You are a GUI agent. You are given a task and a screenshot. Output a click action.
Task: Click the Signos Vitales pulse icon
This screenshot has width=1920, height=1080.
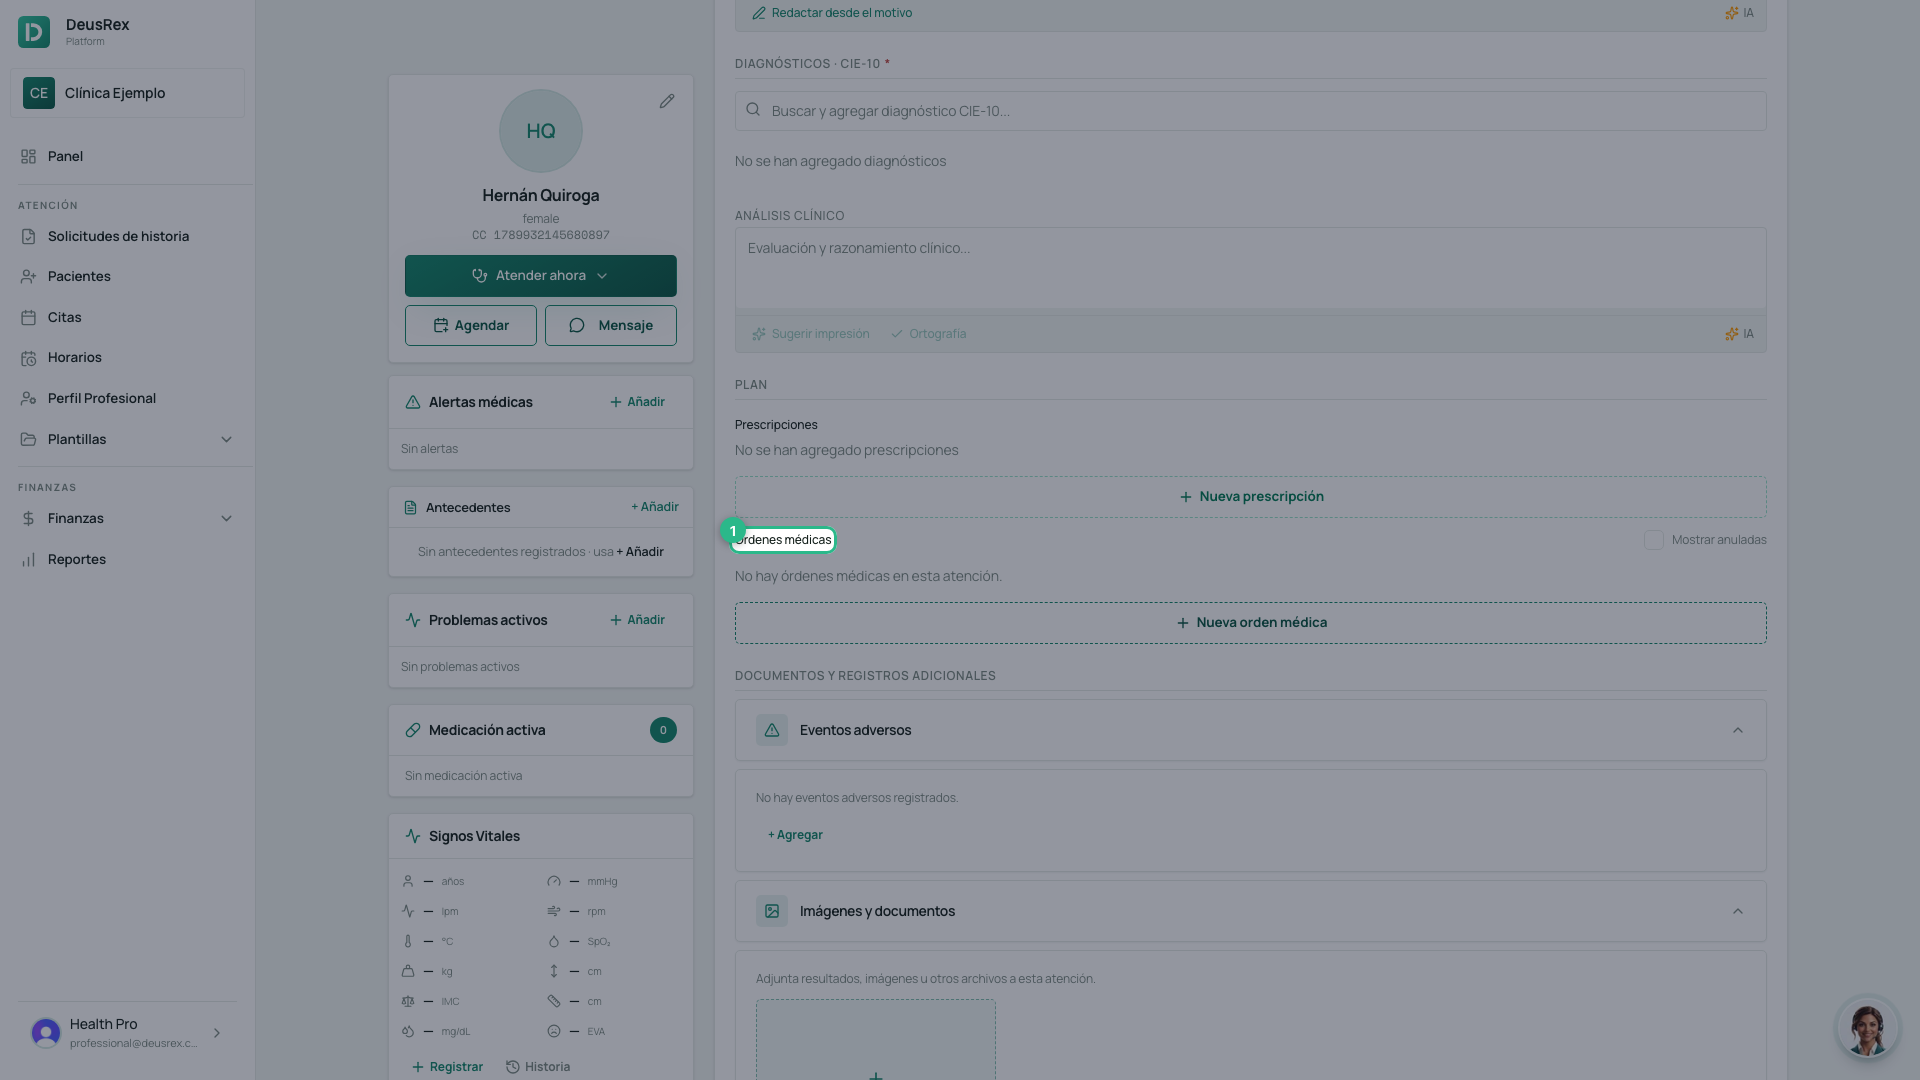point(413,836)
